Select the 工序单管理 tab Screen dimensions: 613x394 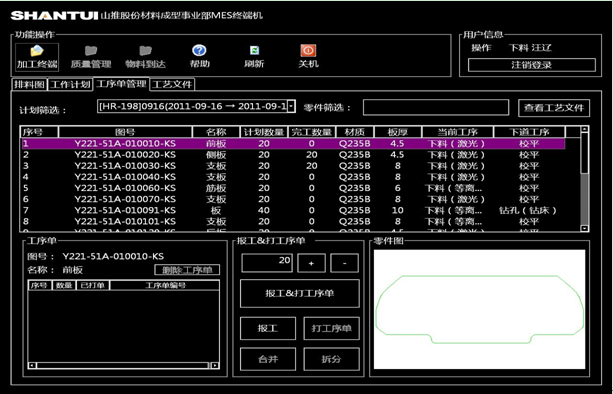point(121,84)
